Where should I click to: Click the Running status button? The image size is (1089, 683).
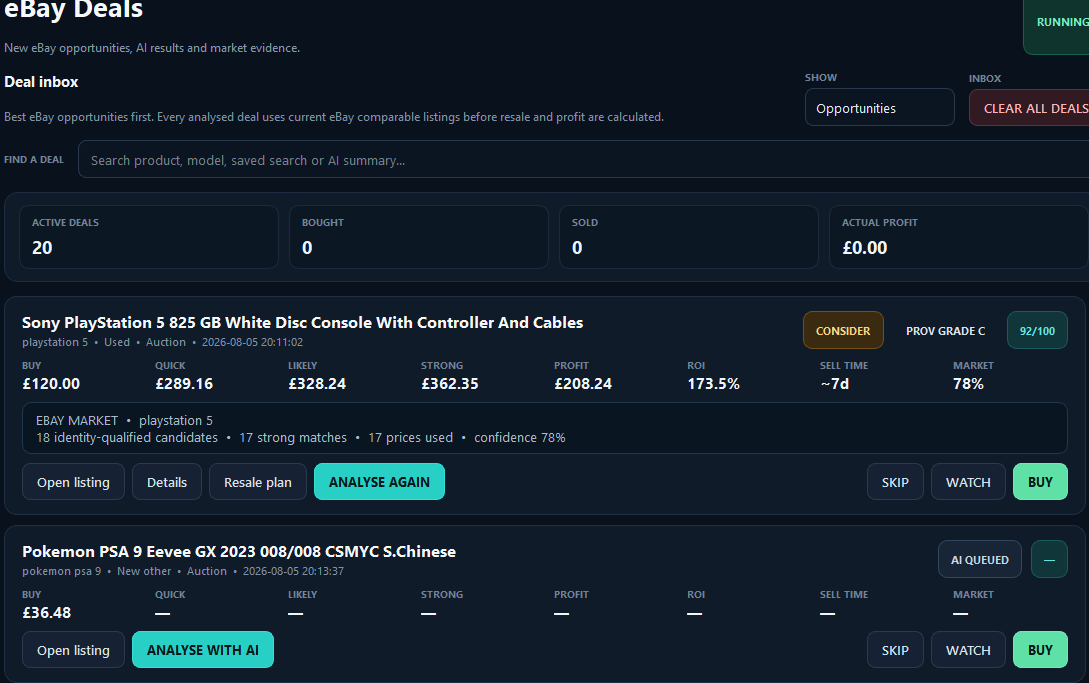[1056, 26]
